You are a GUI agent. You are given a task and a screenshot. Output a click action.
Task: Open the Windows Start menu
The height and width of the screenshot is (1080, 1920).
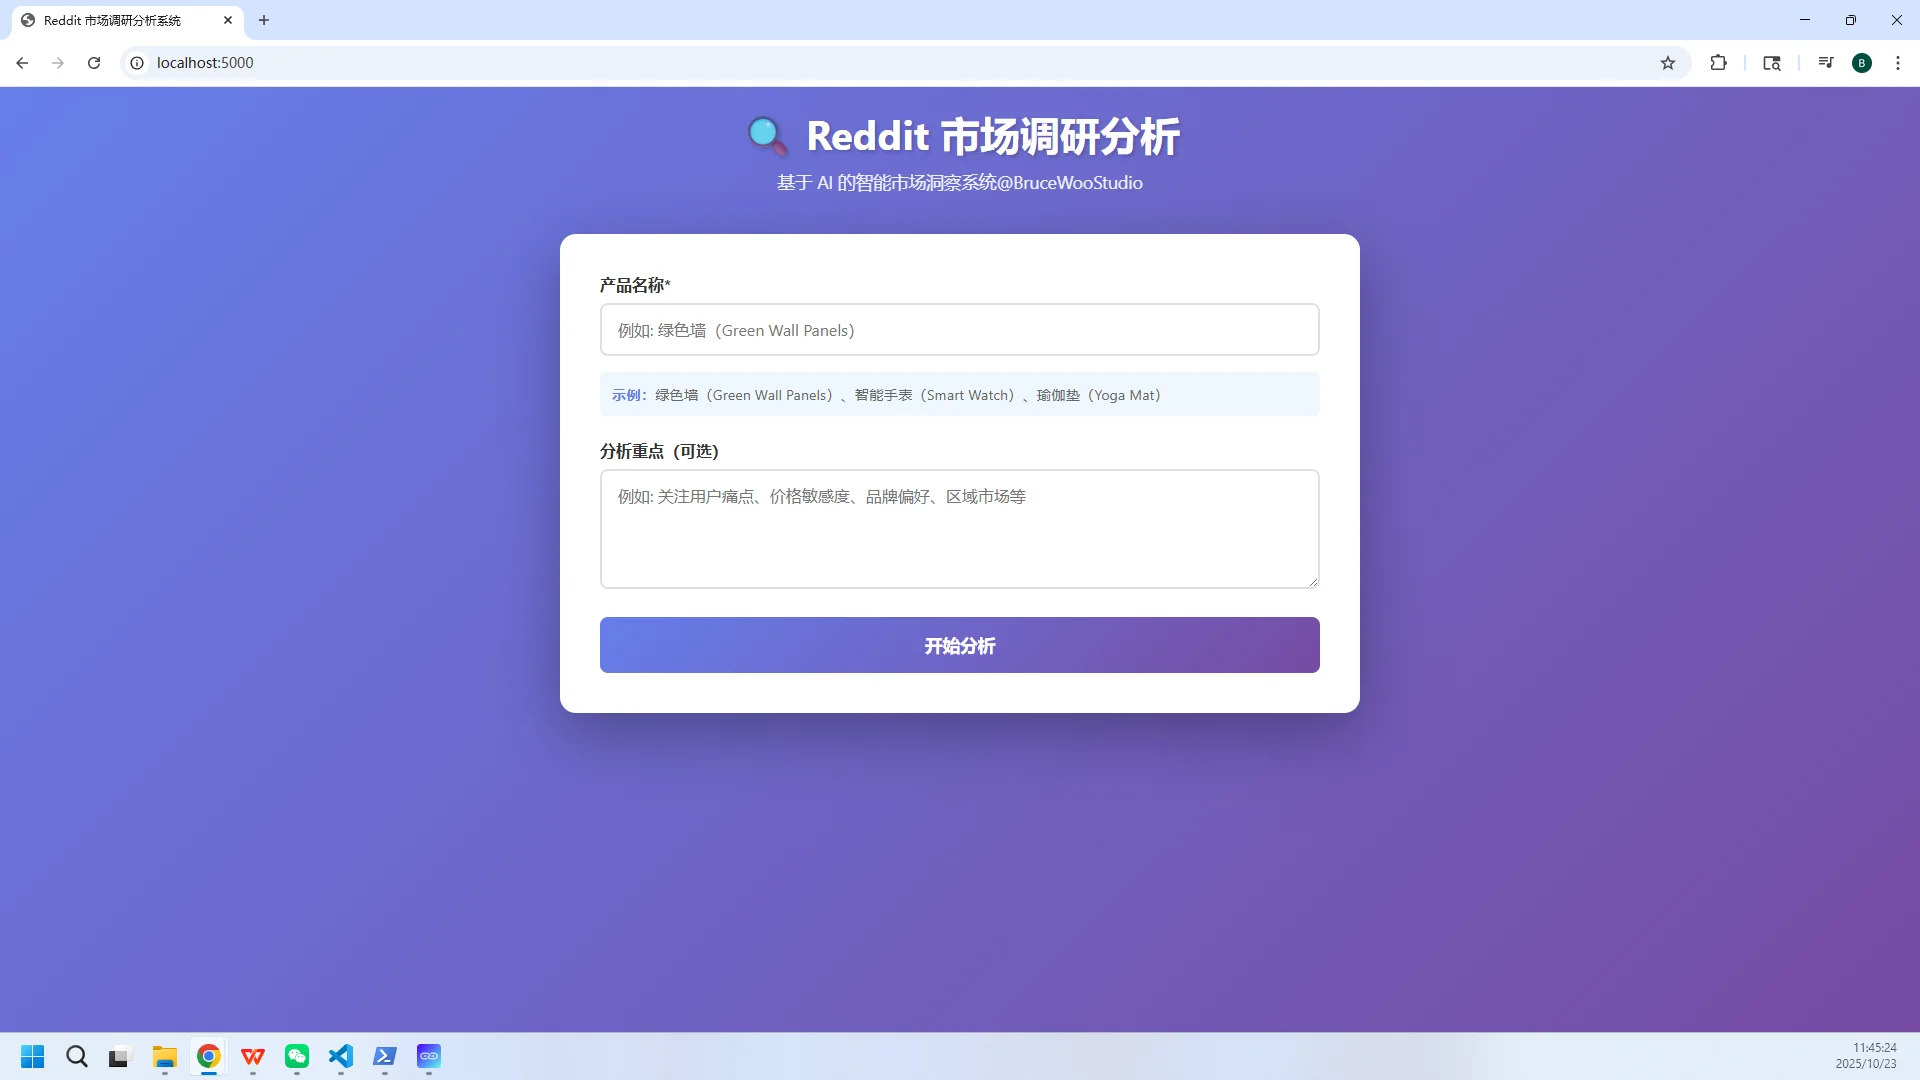click(x=32, y=1057)
